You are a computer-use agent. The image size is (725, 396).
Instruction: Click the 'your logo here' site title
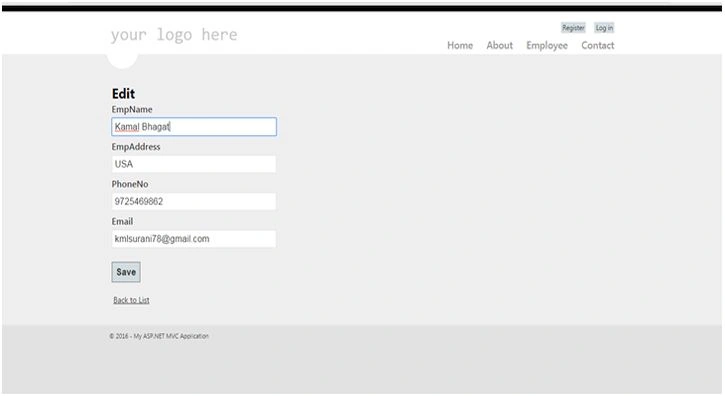click(x=174, y=35)
